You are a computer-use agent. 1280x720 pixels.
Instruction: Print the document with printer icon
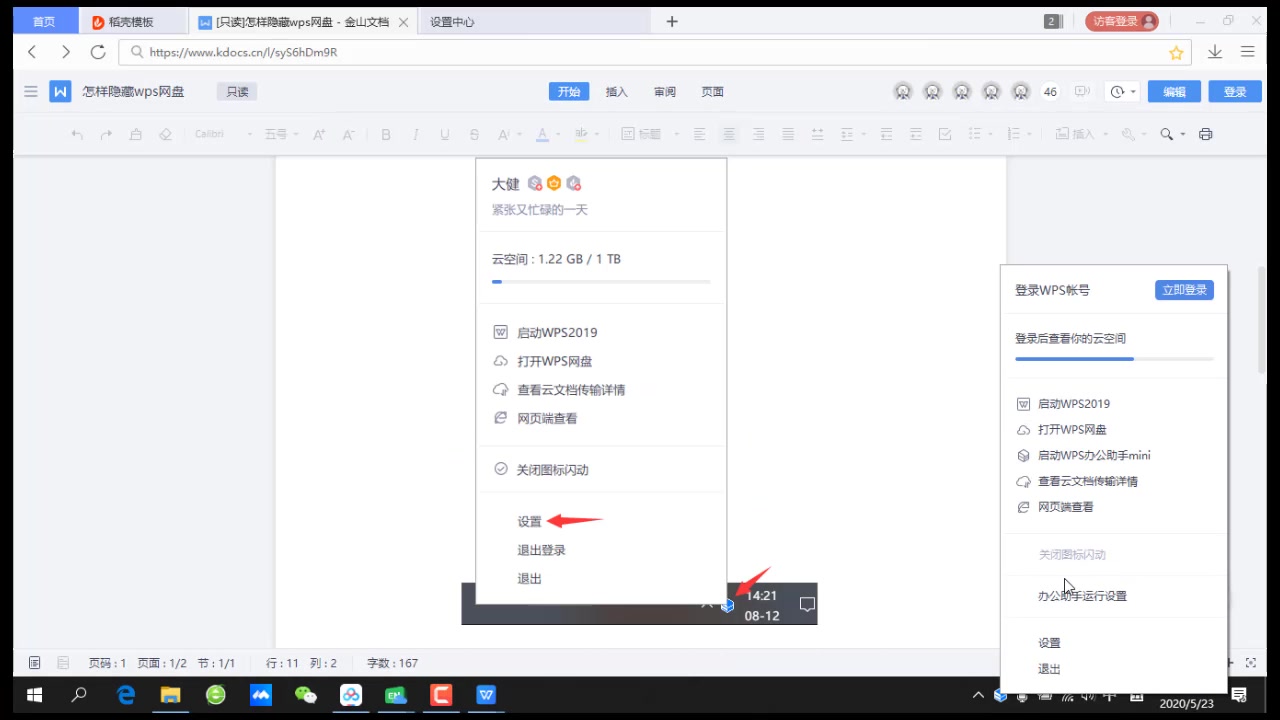tap(1205, 134)
